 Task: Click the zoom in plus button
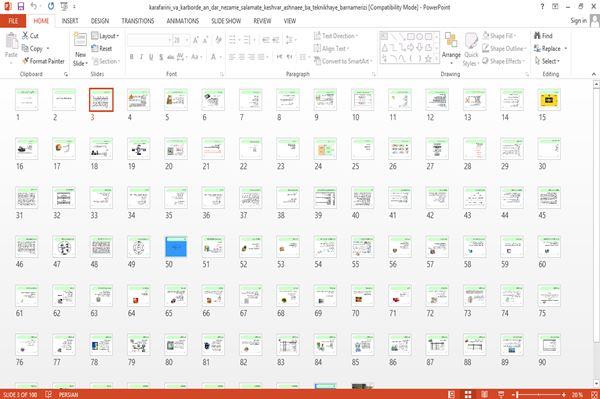click(564, 394)
